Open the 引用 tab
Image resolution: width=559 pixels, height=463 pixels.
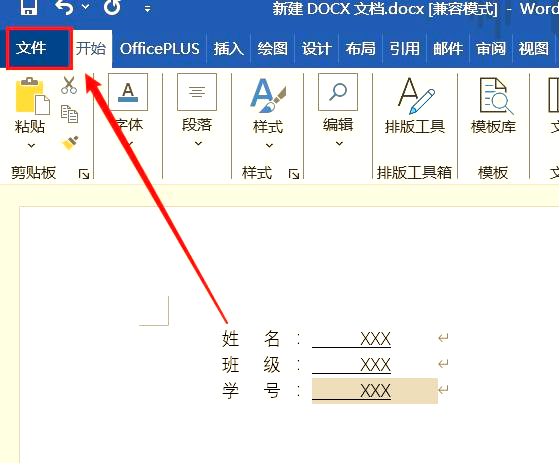[404, 49]
